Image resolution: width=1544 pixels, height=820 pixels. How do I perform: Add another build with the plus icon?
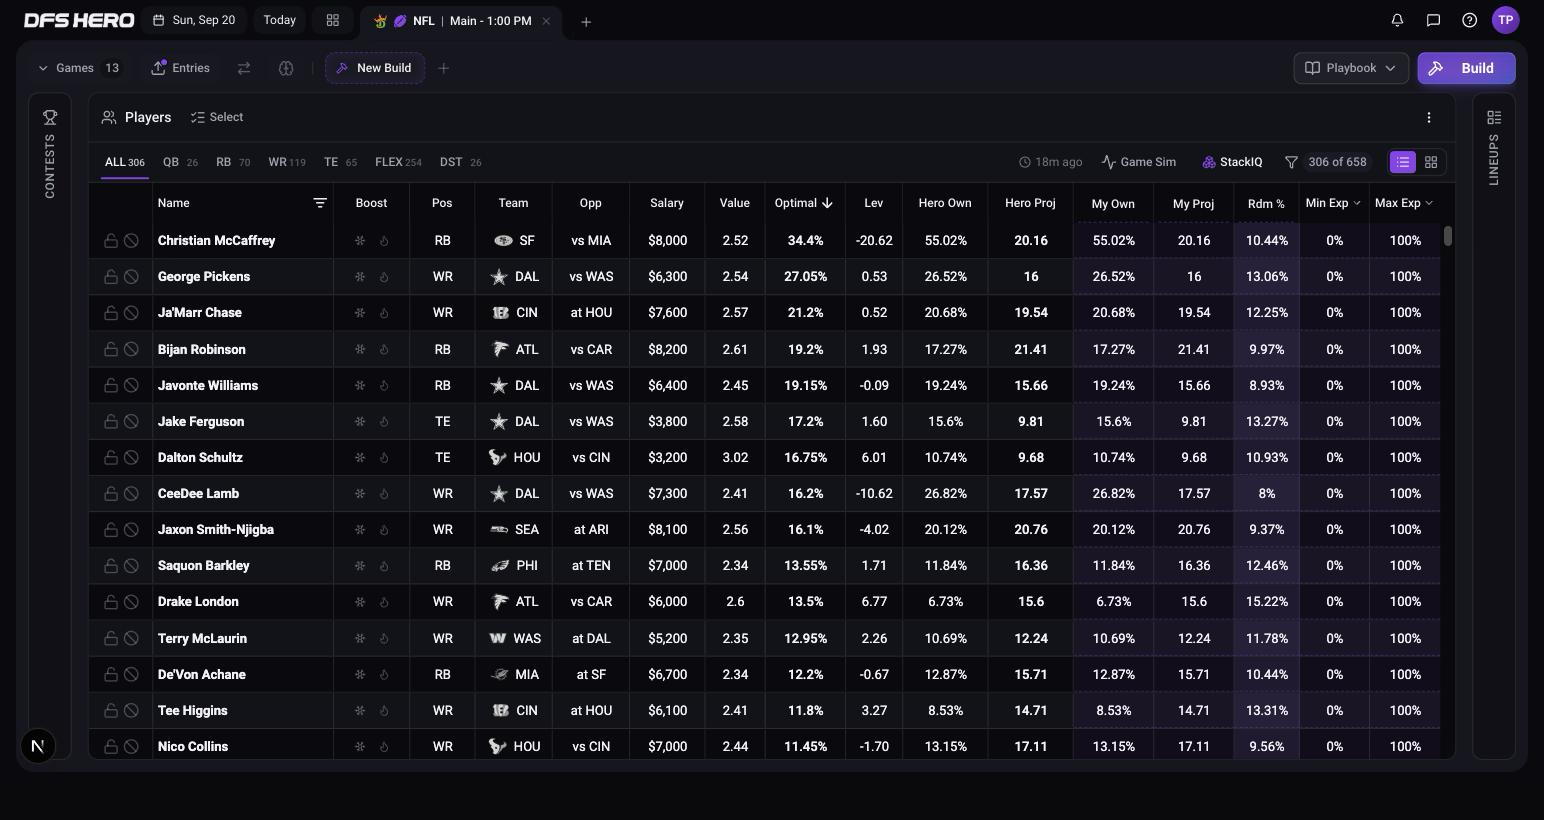coord(444,68)
